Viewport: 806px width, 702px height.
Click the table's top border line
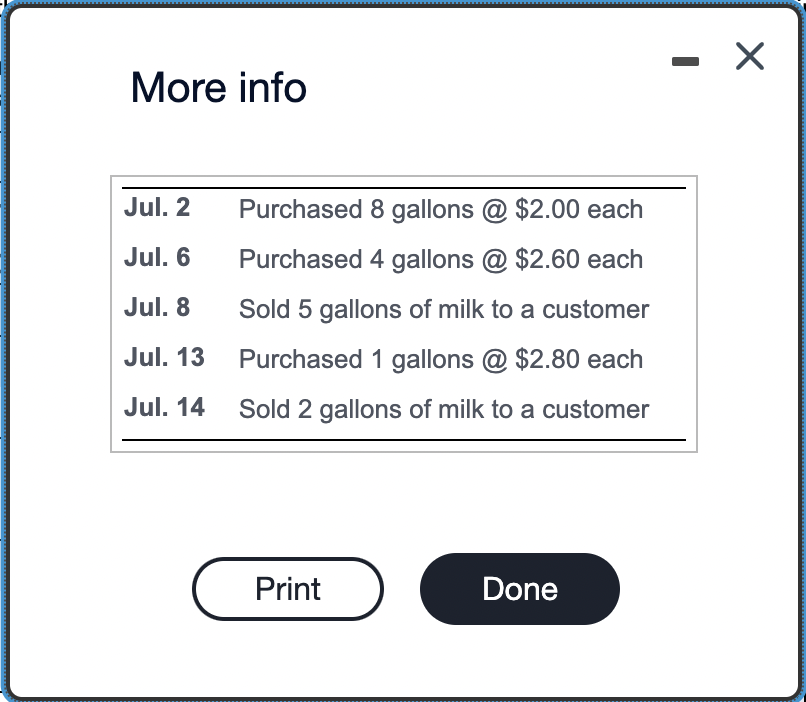[x=400, y=186]
